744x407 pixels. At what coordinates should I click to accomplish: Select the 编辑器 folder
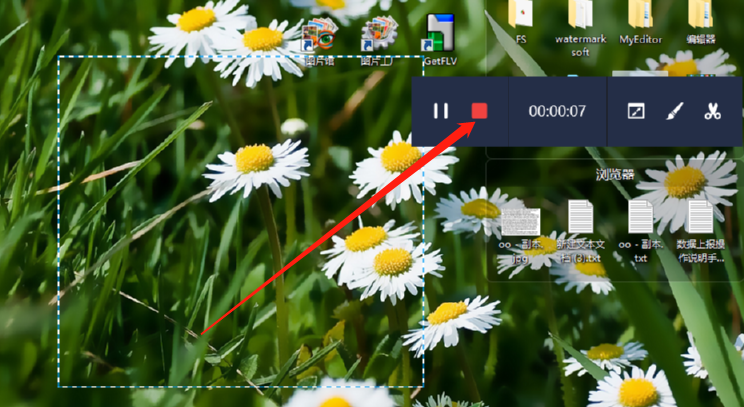pos(701,23)
